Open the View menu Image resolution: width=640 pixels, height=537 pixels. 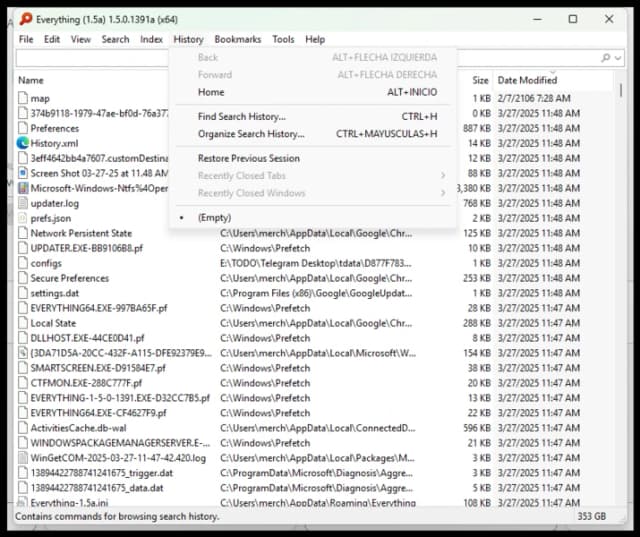tap(80, 39)
